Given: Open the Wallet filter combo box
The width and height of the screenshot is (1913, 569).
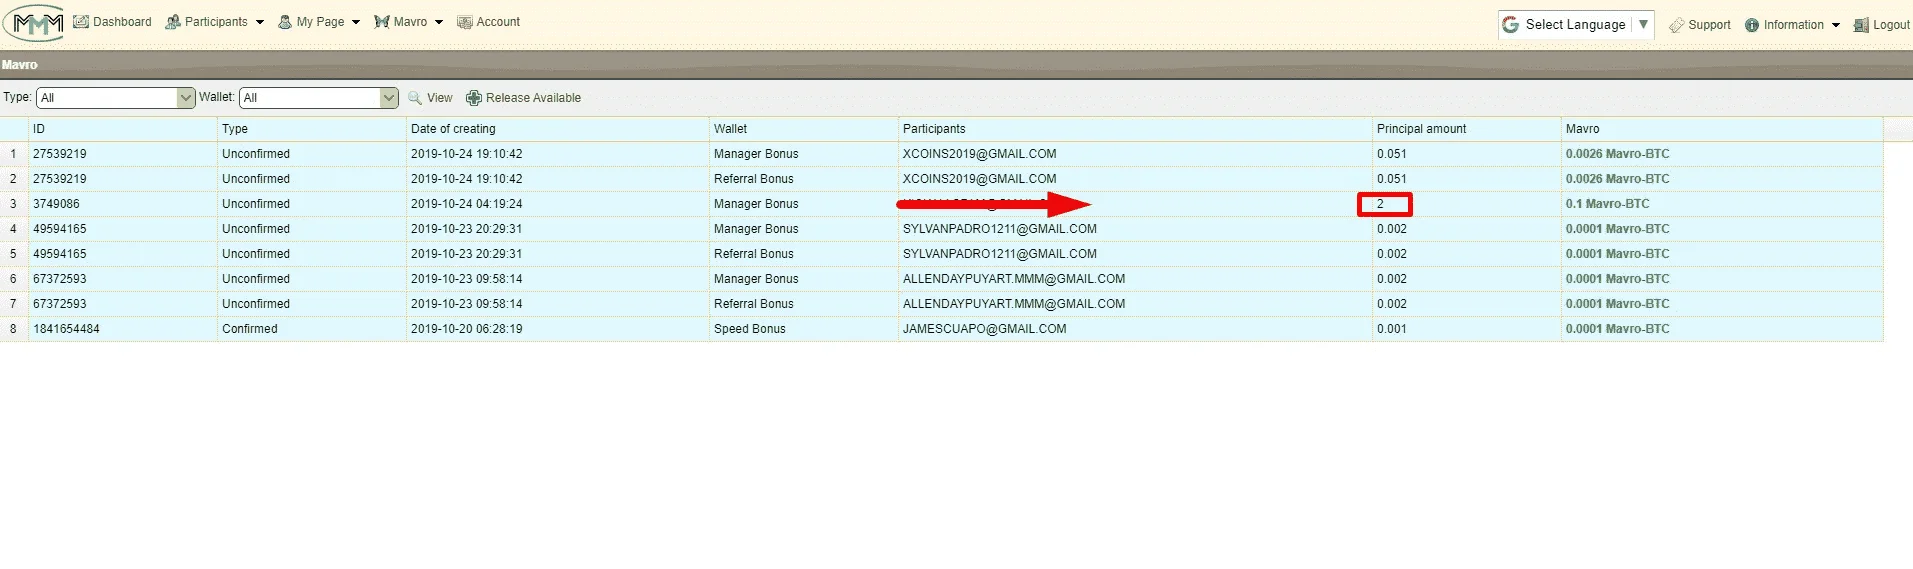Looking at the screenshot, I should [318, 98].
